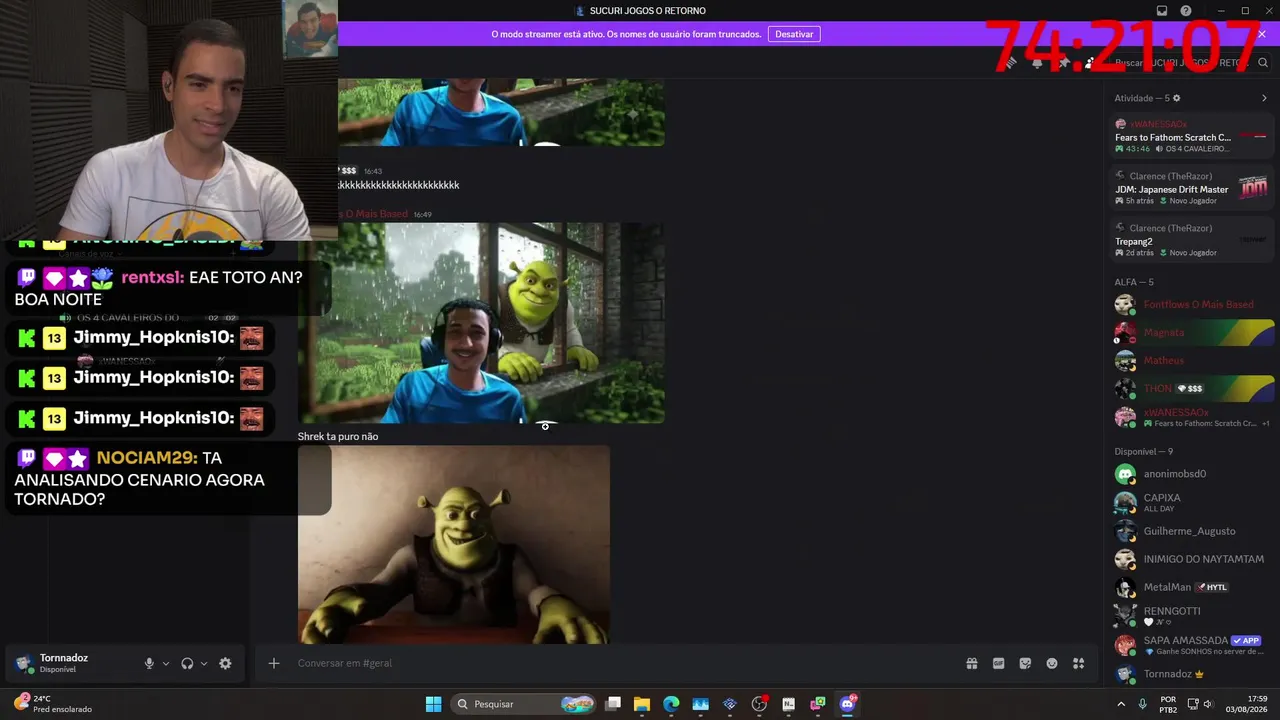Click the tray microphone indicator
The width and height of the screenshot is (1280, 720).
(1143, 704)
